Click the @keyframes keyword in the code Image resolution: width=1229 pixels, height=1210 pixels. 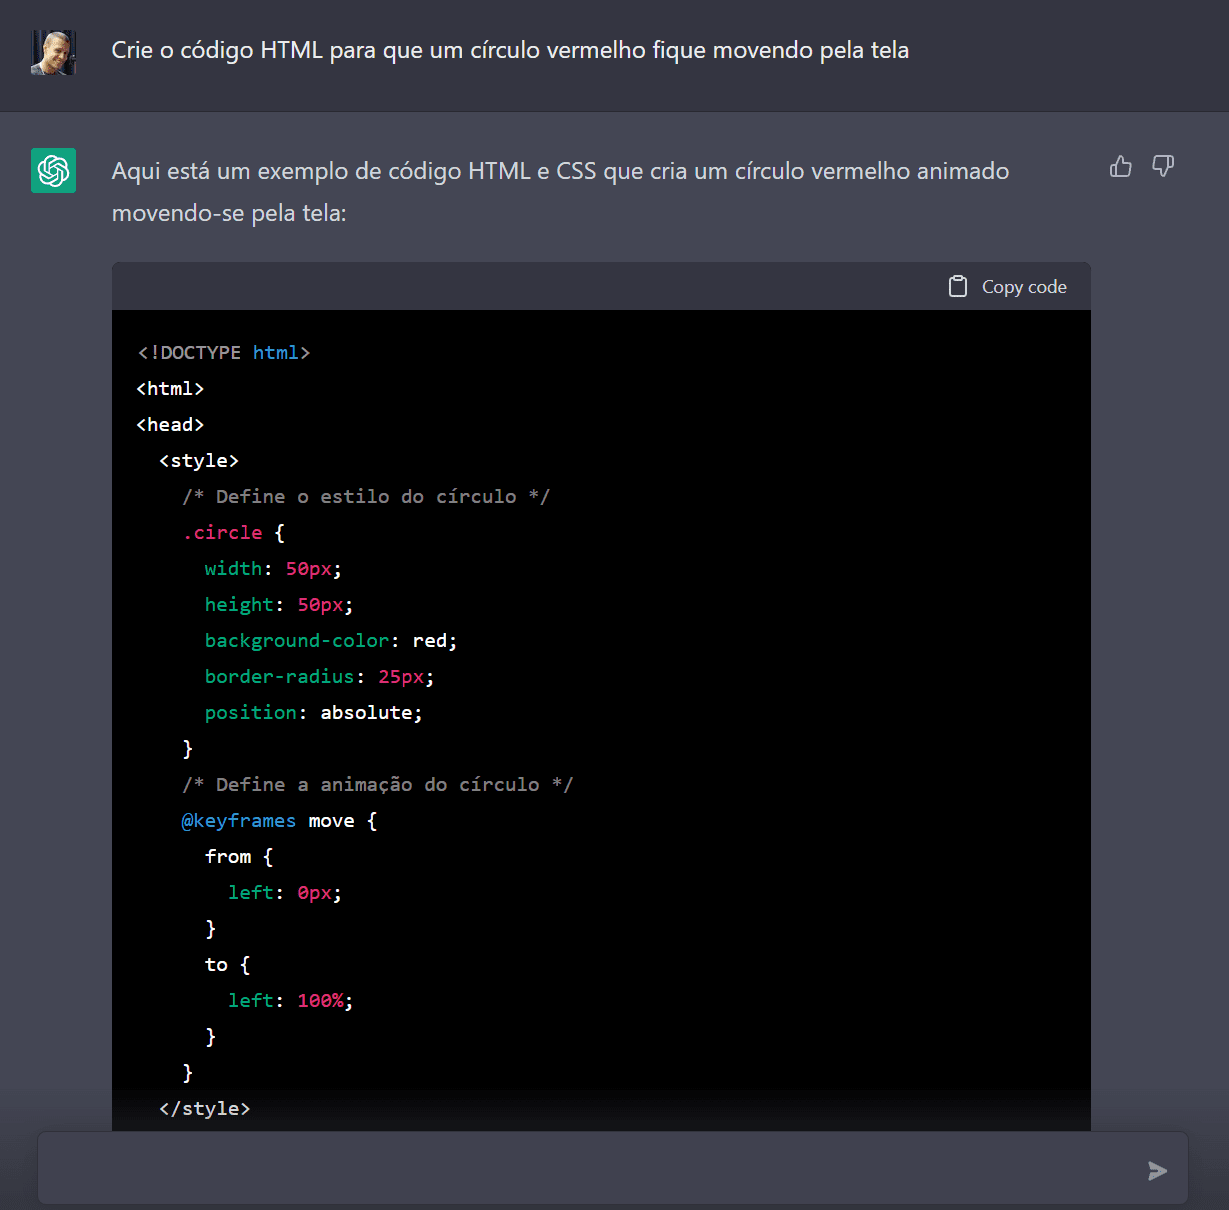(239, 821)
